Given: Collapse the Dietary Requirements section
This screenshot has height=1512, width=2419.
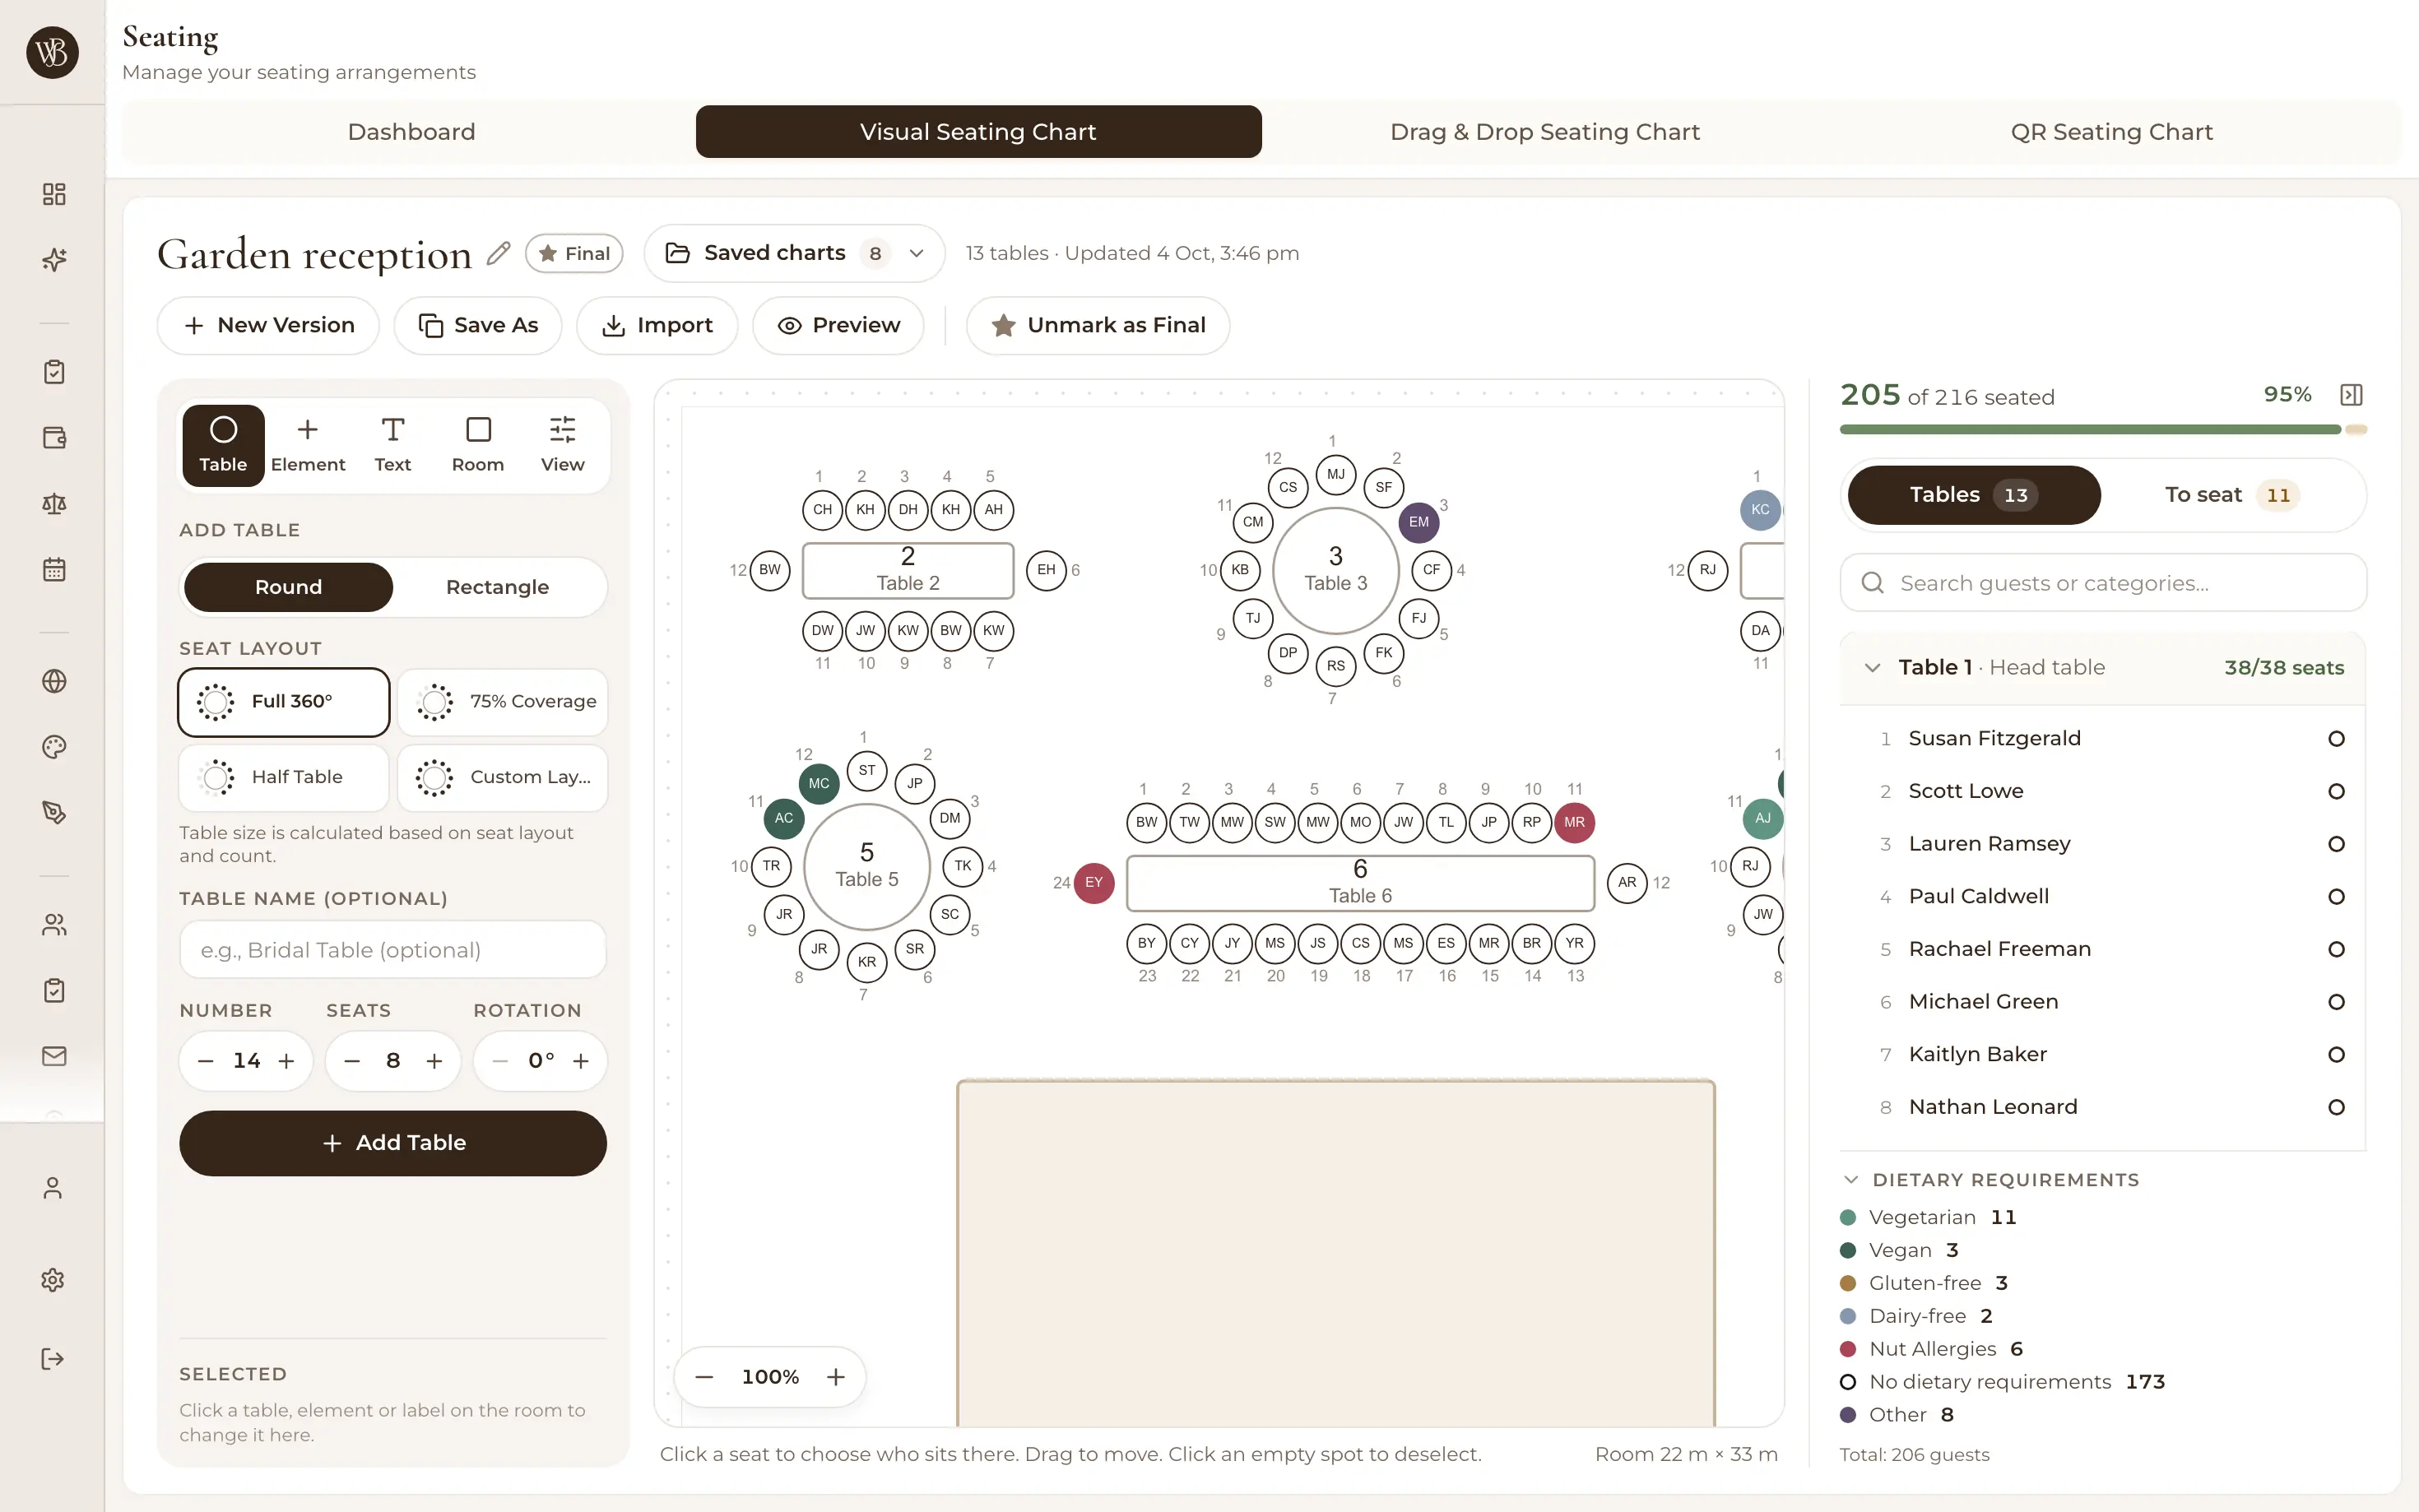Looking at the screenshot, I should [x=1851, y=1180].
